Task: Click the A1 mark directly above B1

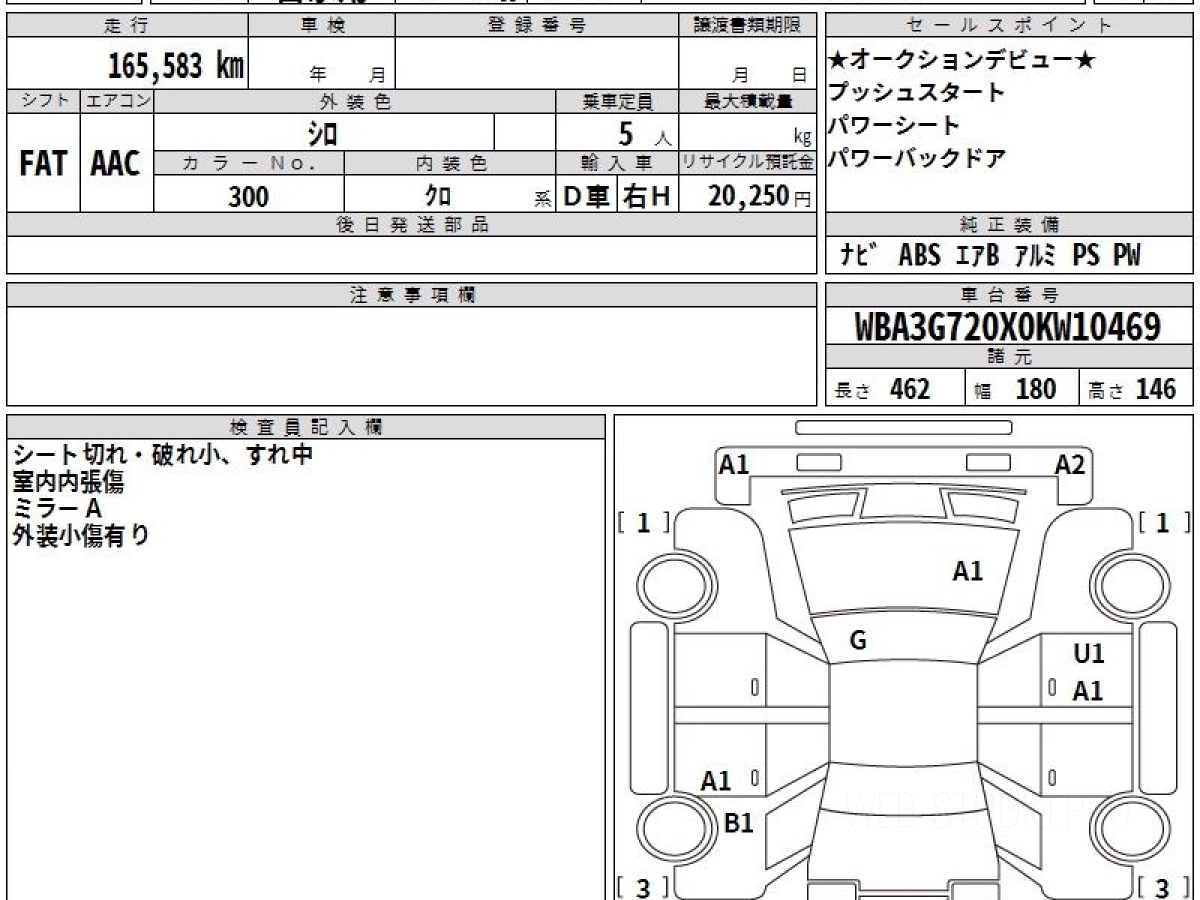Action: tap(715, 782)
